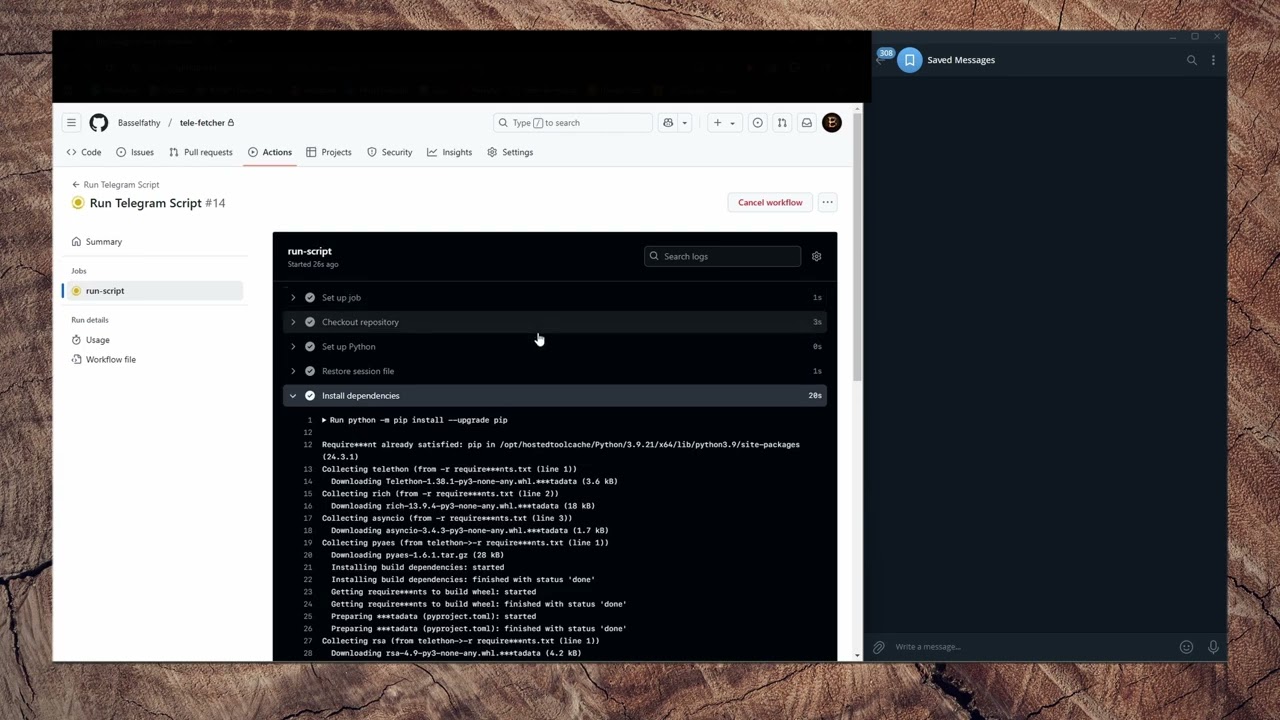The image size is (1280, 720).
Task: Click the Checkout repository success check icon
Action: [x=310, y=322]
